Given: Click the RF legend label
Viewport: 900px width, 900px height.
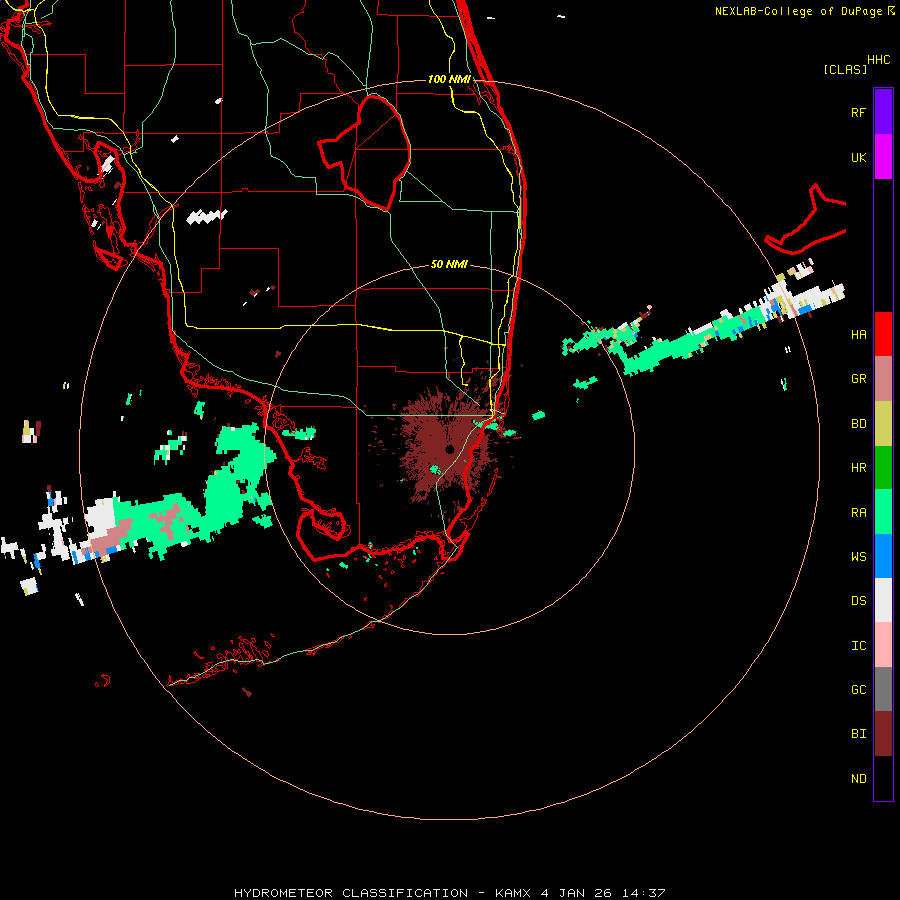Looking at the screenshot, I should pyautogui.click(x=858, y=112).
